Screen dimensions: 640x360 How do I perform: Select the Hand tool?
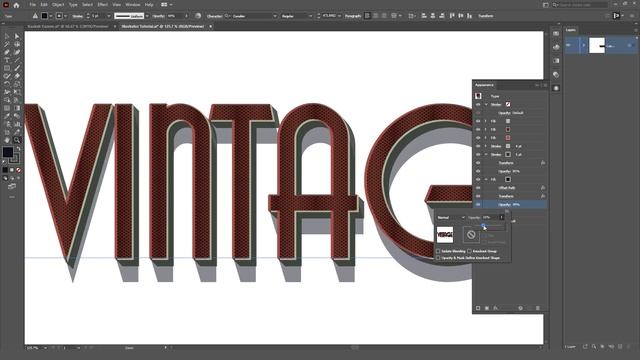(7, 140)
